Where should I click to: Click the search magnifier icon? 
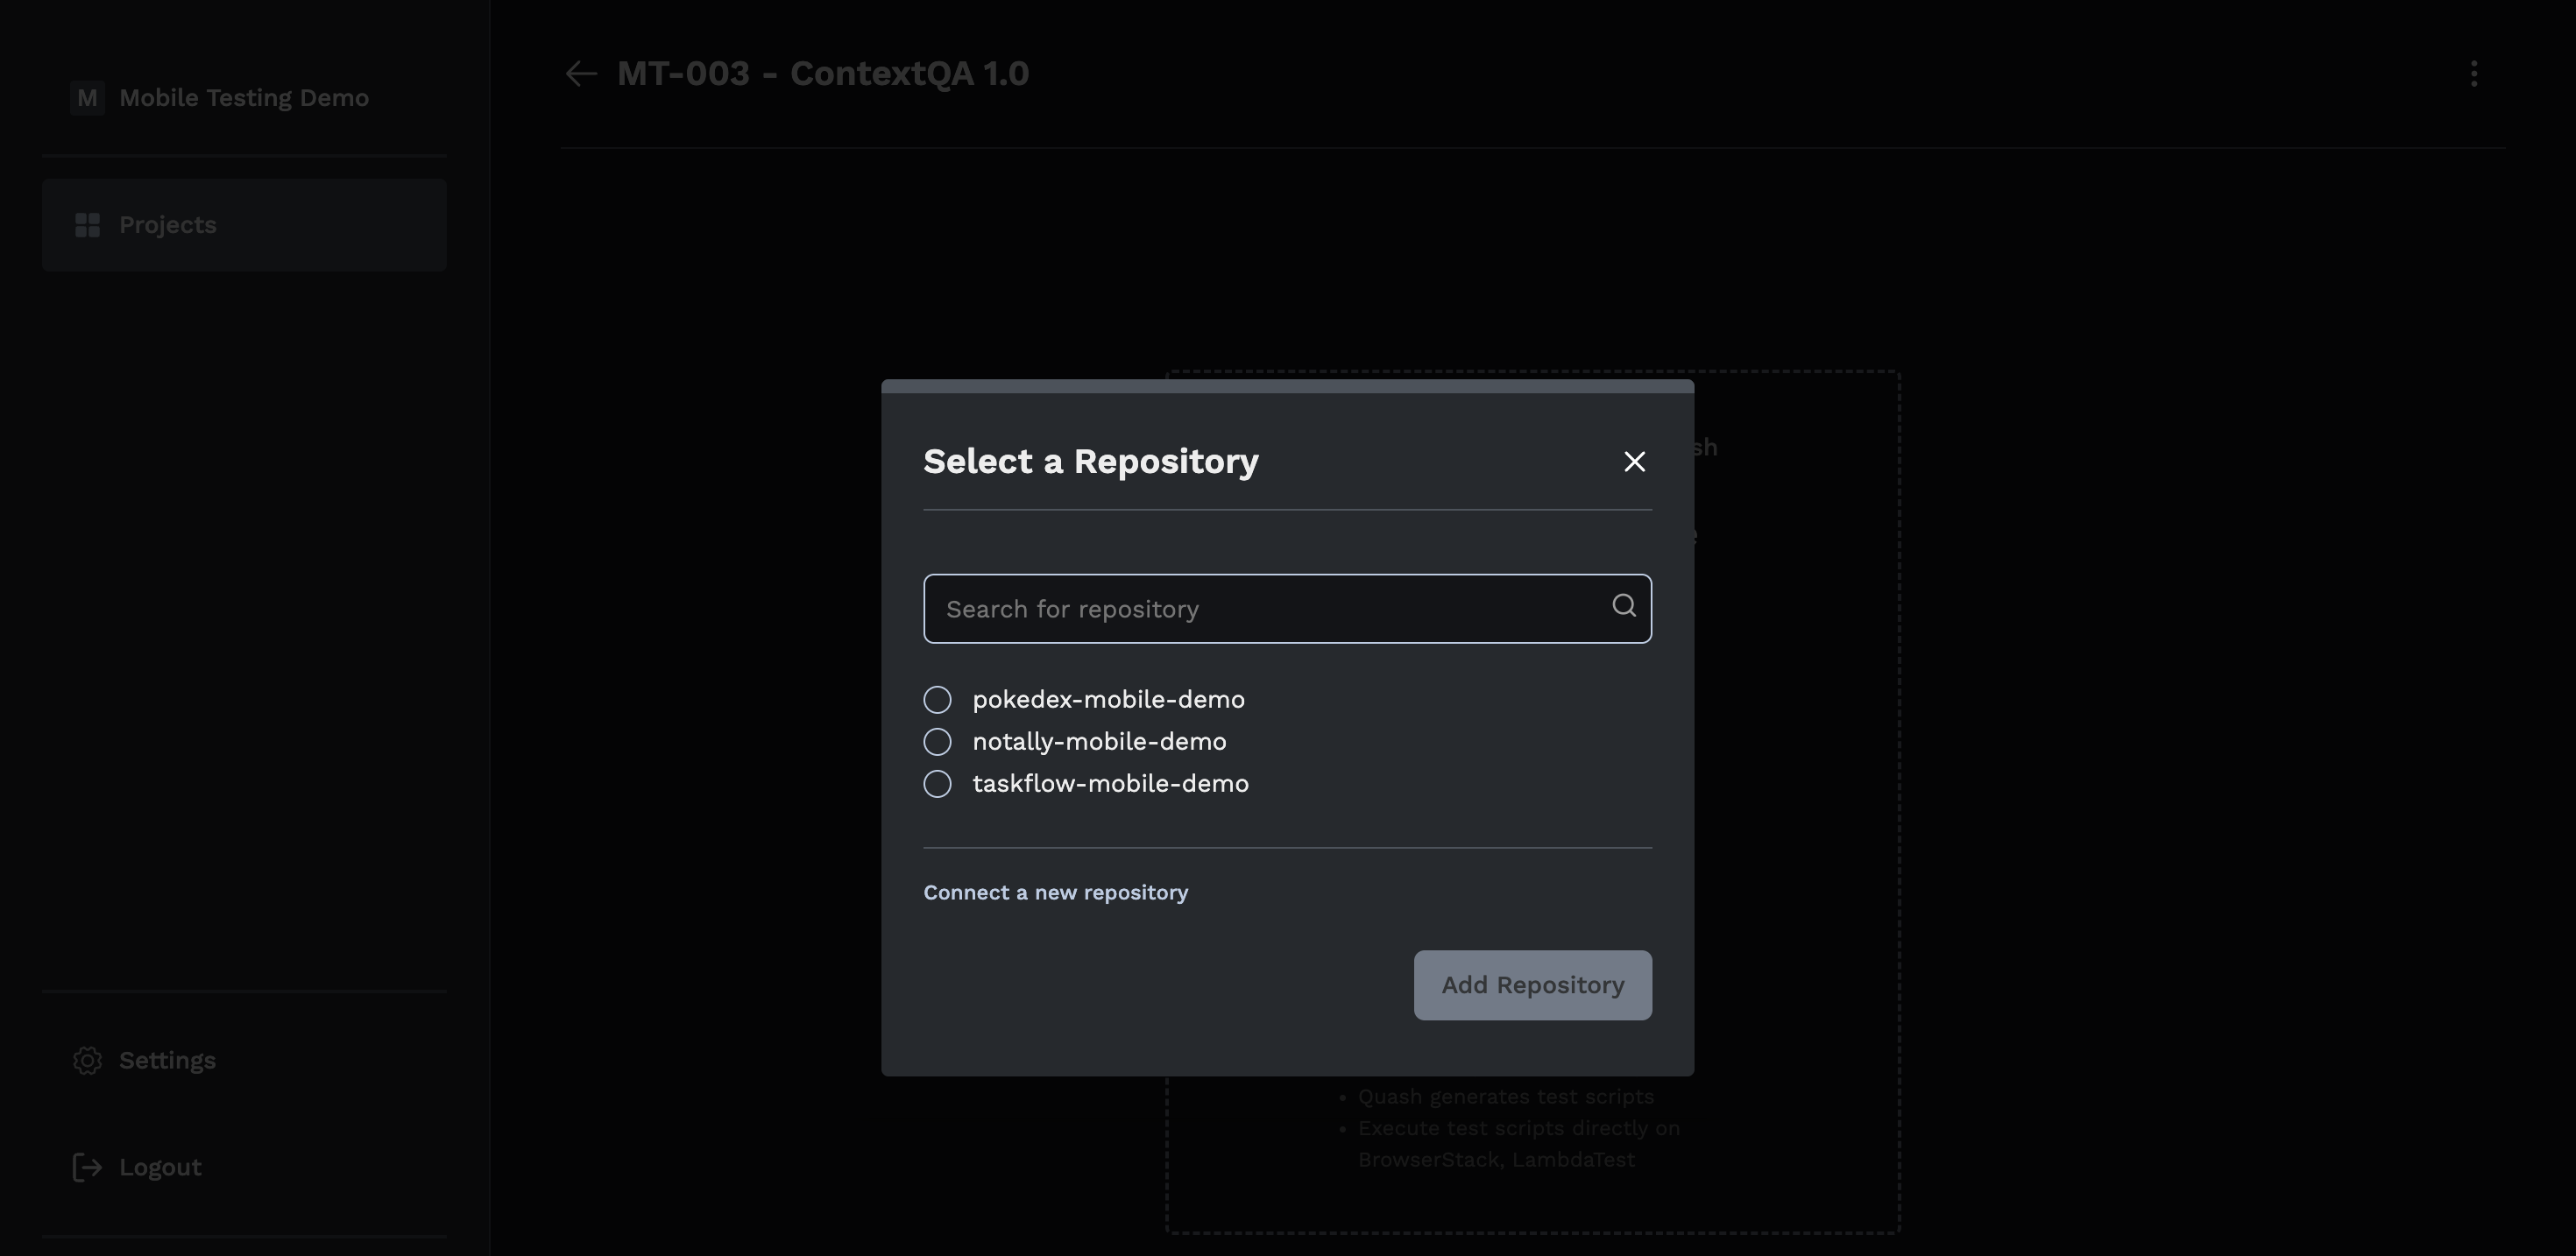(1623, 606)
